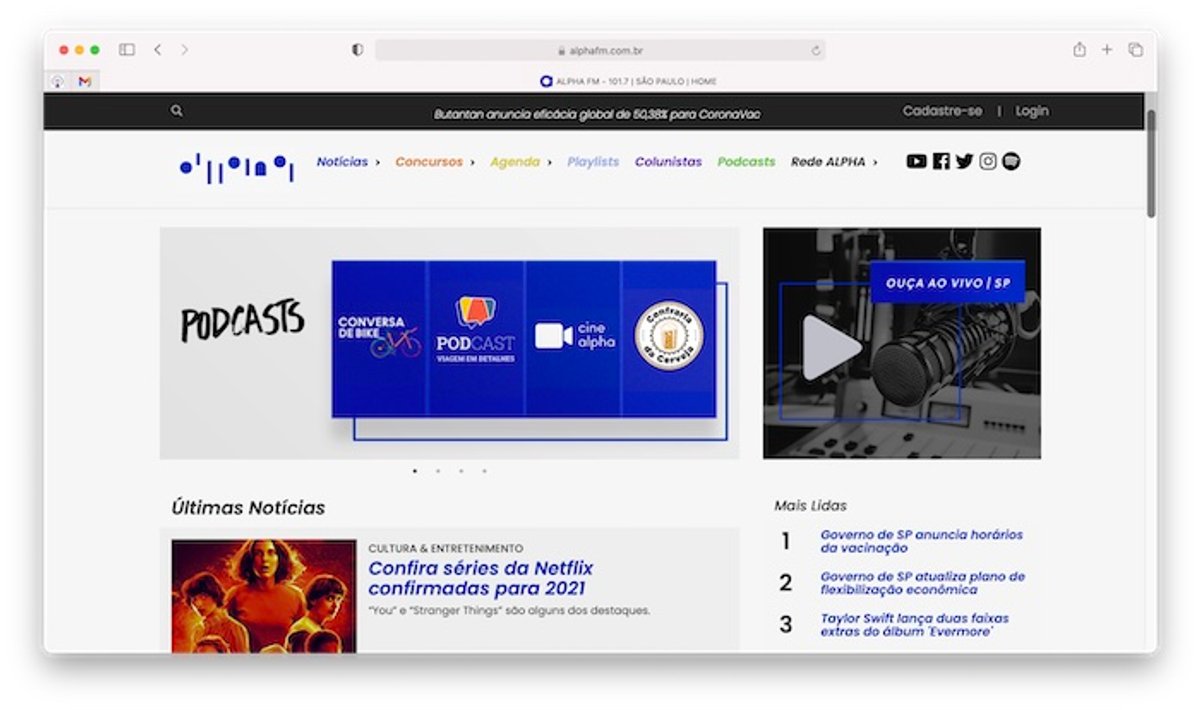
Task: Open the Concursos menu
Action: [x=429, y=161]
